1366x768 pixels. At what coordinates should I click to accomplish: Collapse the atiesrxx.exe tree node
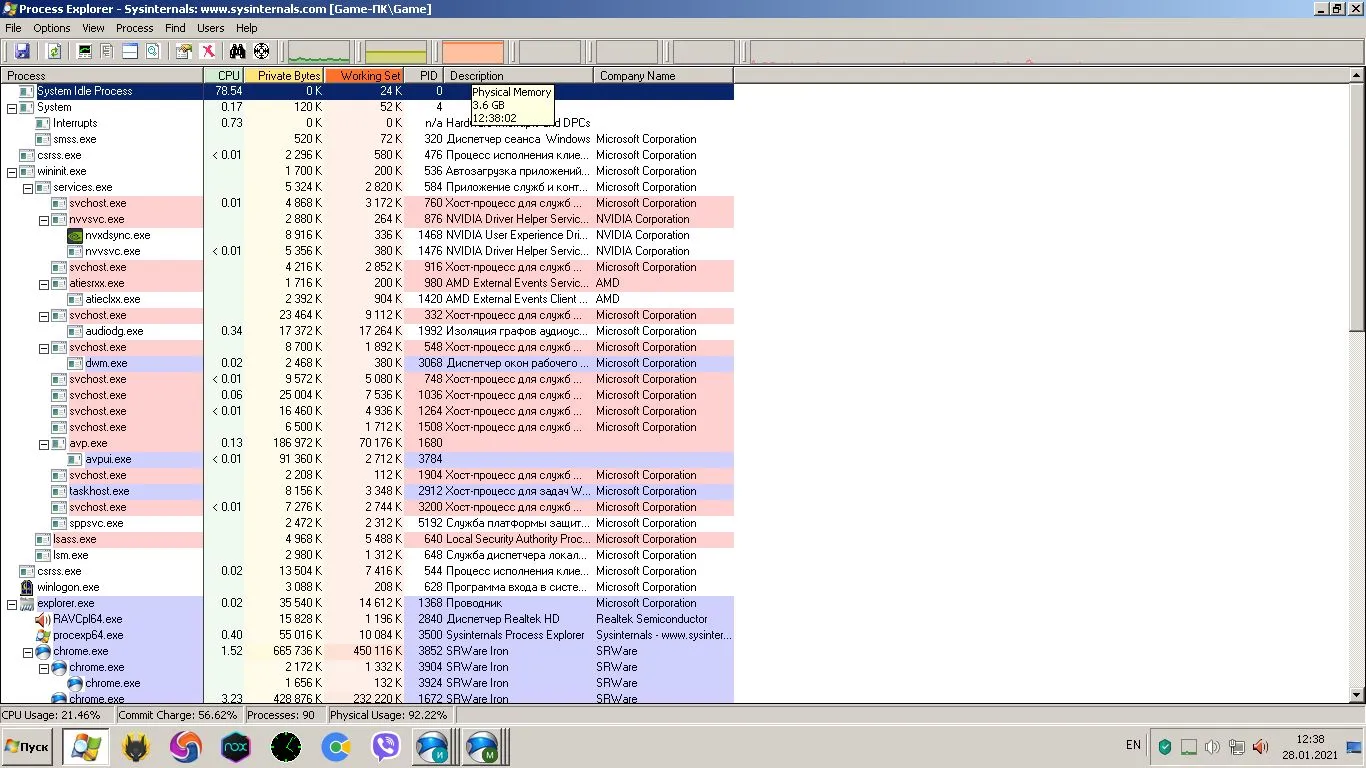44,284
